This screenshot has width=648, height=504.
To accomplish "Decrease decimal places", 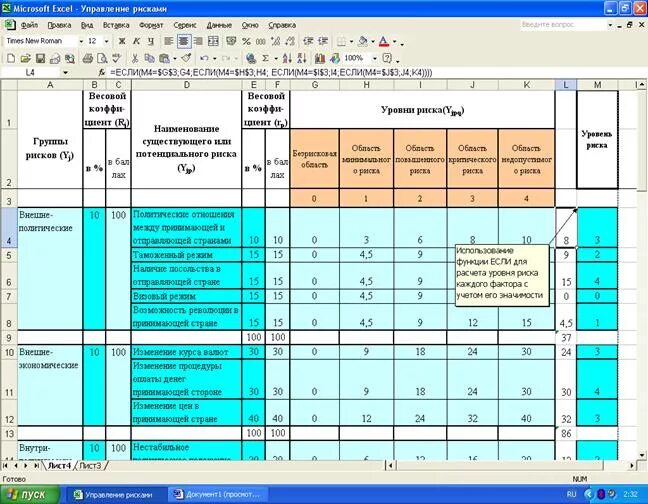I will click(290, 41).
